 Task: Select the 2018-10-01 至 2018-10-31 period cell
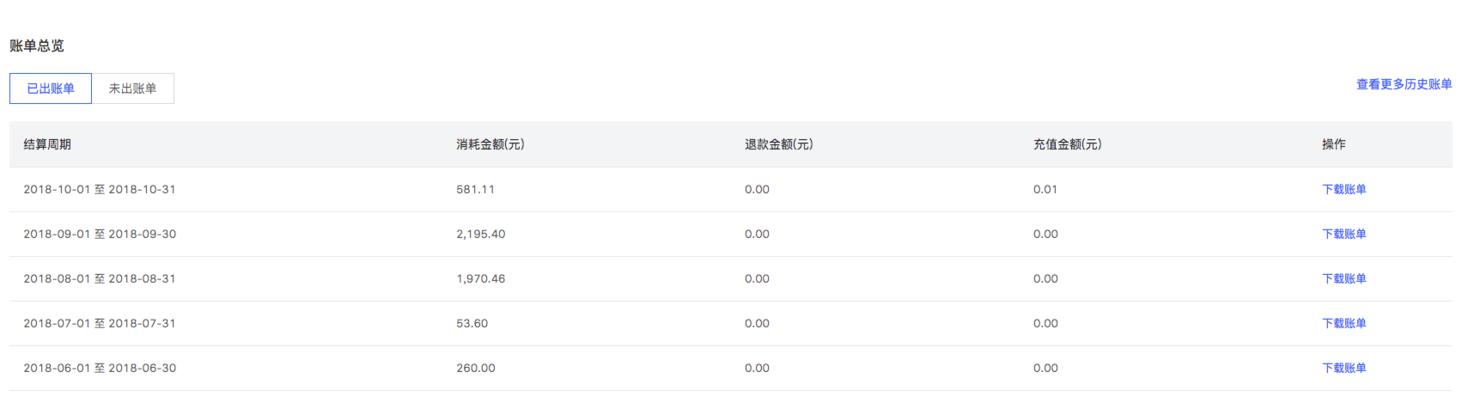(x=100, y=189)
